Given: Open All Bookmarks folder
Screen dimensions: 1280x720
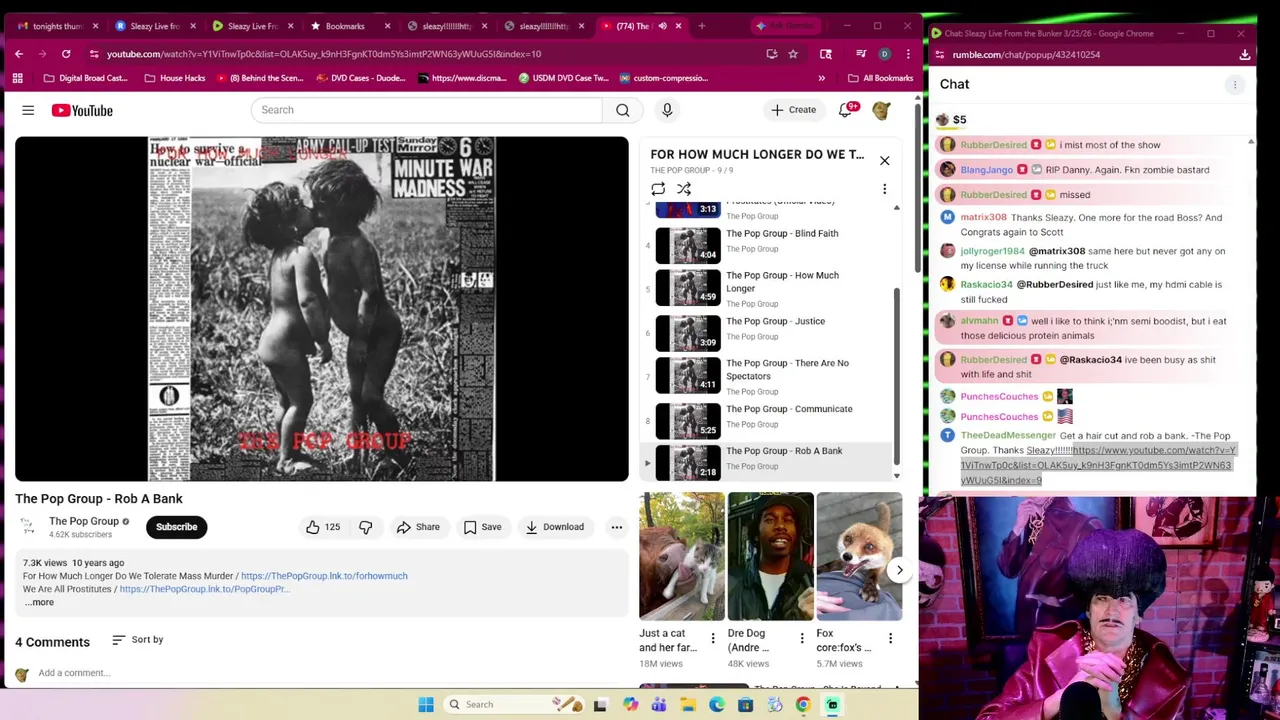Looking at the screenshot, I should [880, 78].
